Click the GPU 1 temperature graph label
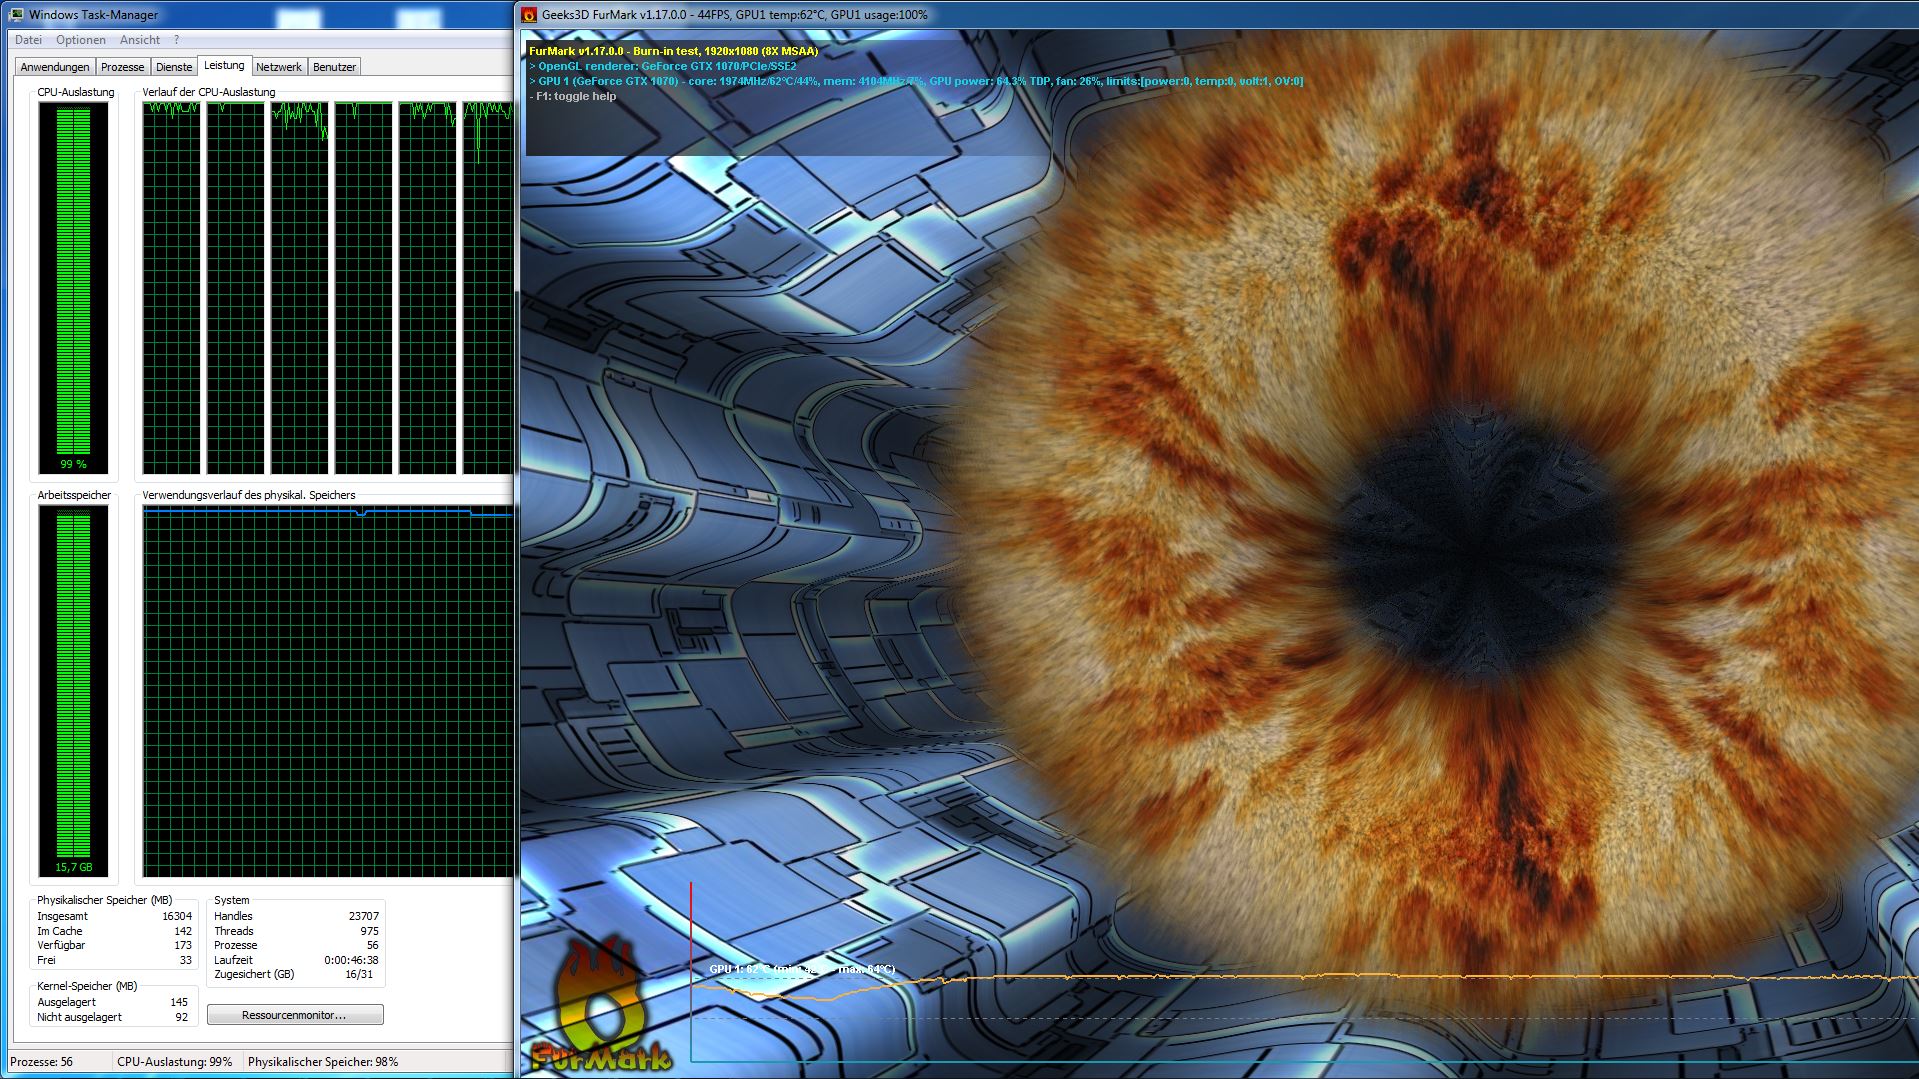Image resolution: width=1919 pixels, height=1079 pixels. pos(802,969)
